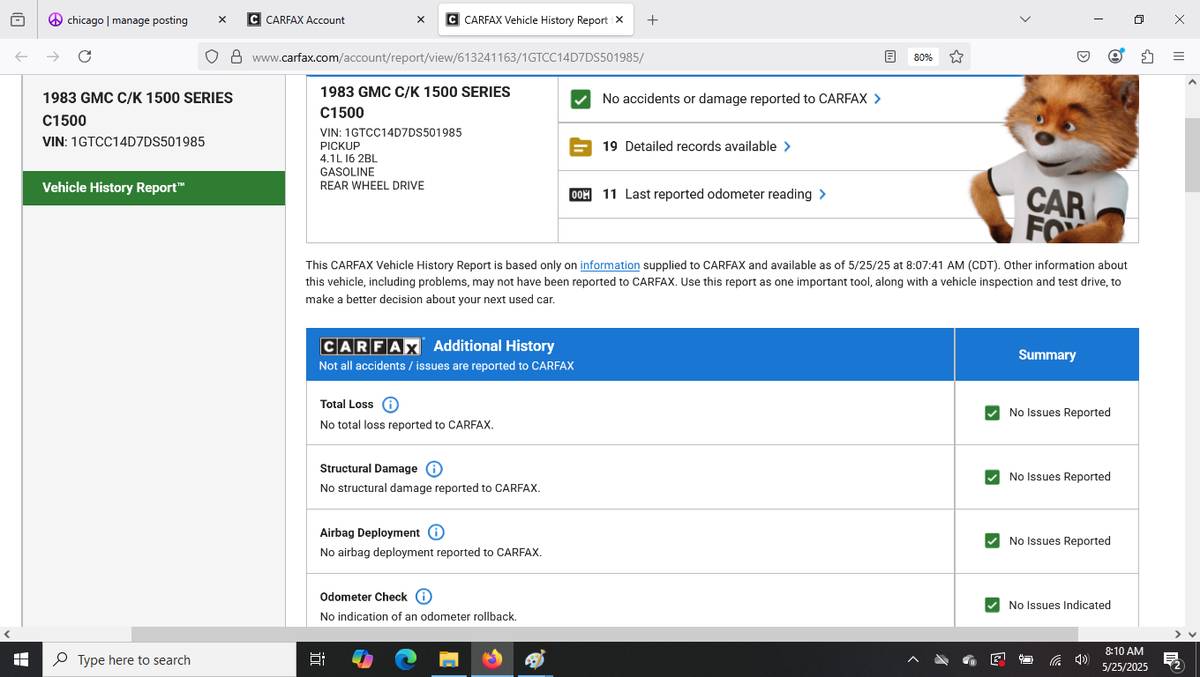Open Firefox application menu

(1179, 57)
